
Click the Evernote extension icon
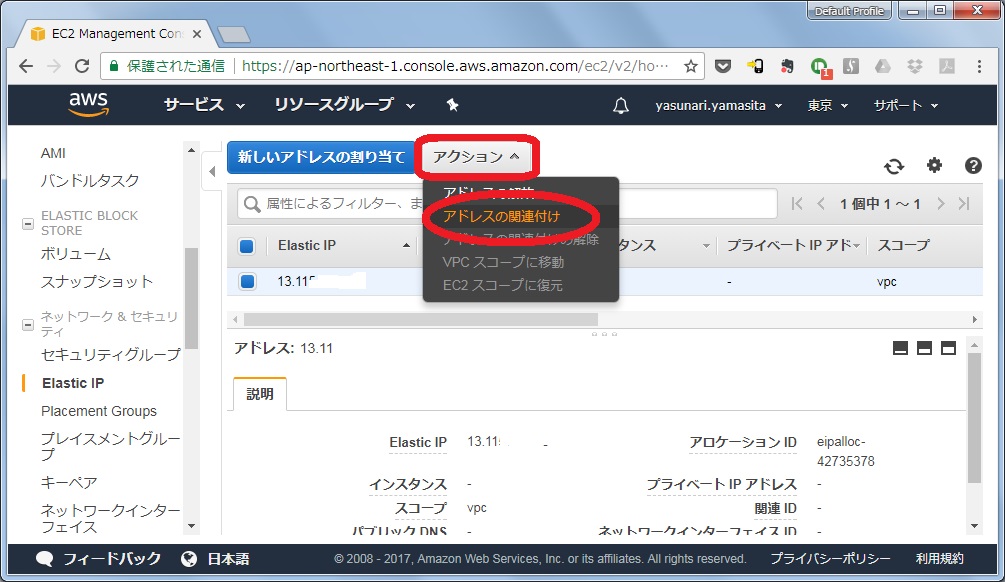pyautogui.click(x=787, y=66)
